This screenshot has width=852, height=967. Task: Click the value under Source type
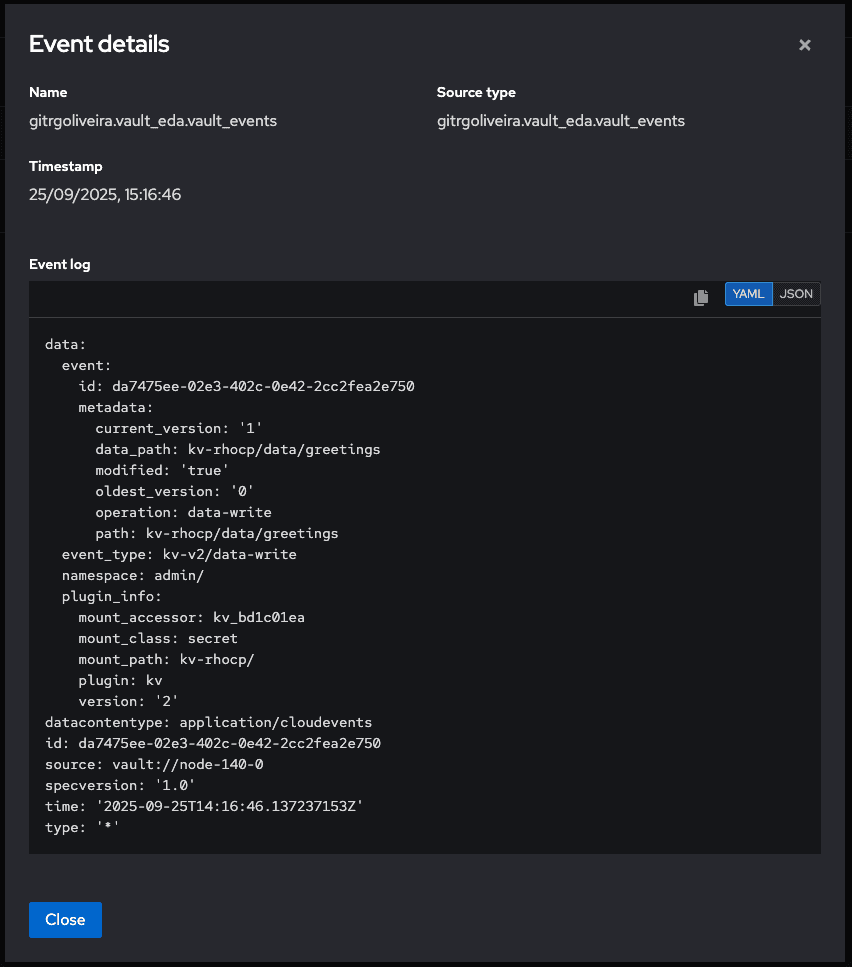tap(560, 121)
